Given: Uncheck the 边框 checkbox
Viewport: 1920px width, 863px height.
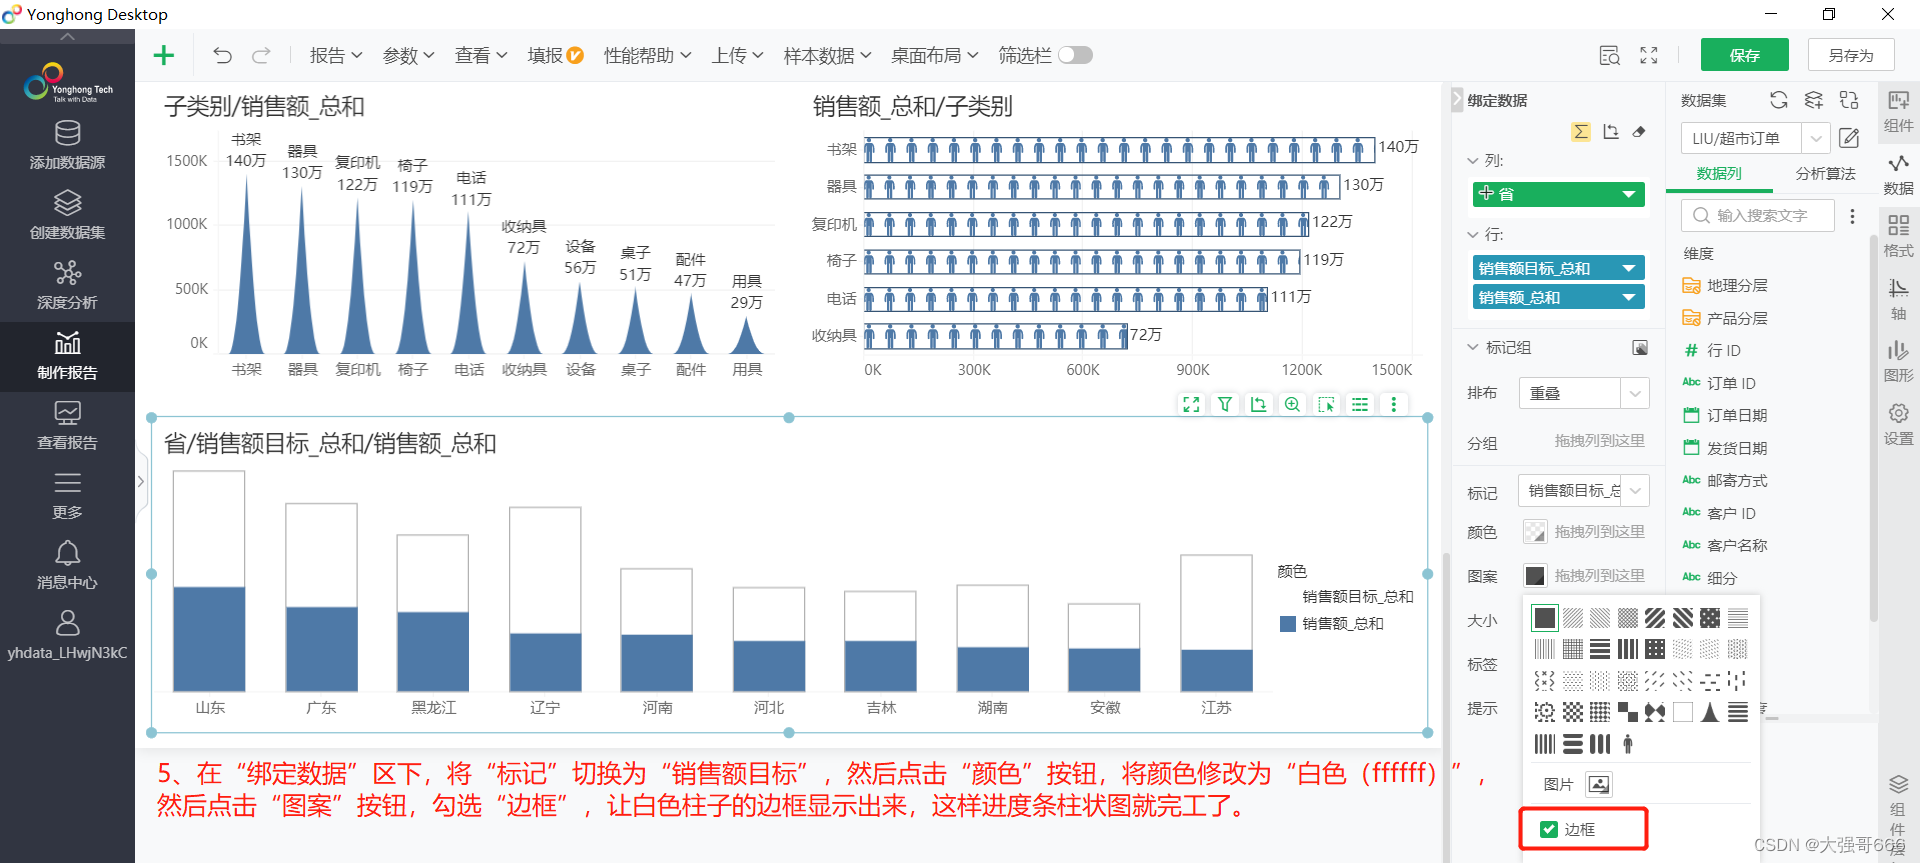Looking at the screenshot, I should 1549,829.
